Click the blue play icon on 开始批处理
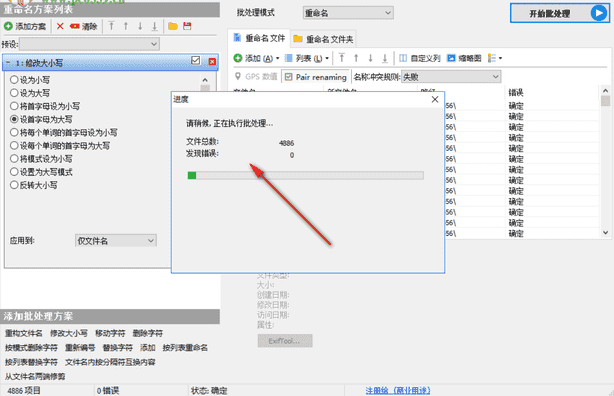Viewport: 614px width, 396px height. tap(598, 13)
